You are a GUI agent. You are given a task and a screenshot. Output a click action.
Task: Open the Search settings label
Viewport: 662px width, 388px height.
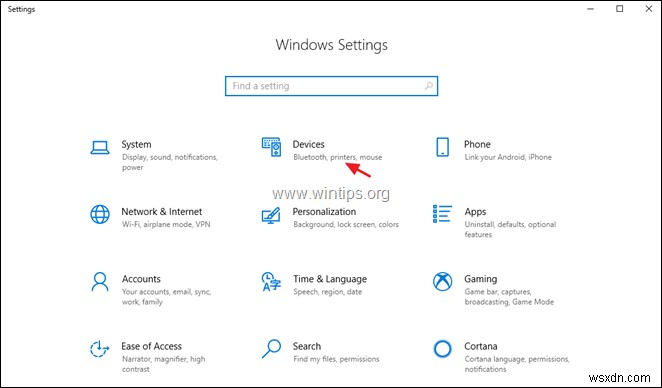pos(307,346)
